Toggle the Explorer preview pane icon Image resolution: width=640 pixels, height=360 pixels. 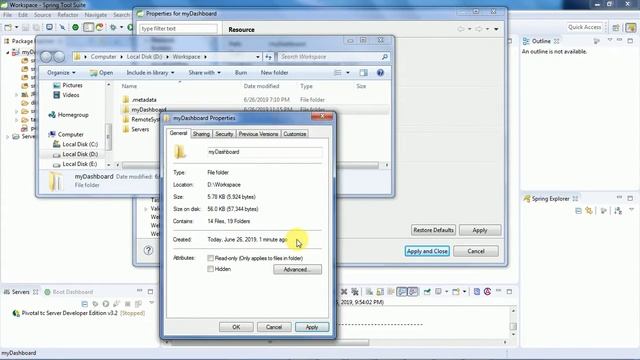tap(363, 73)
